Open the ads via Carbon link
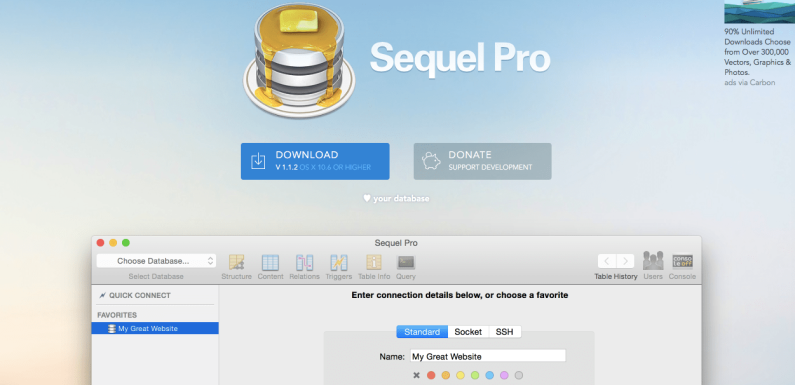The image size is (795, 385). click(x=749, y=82)
